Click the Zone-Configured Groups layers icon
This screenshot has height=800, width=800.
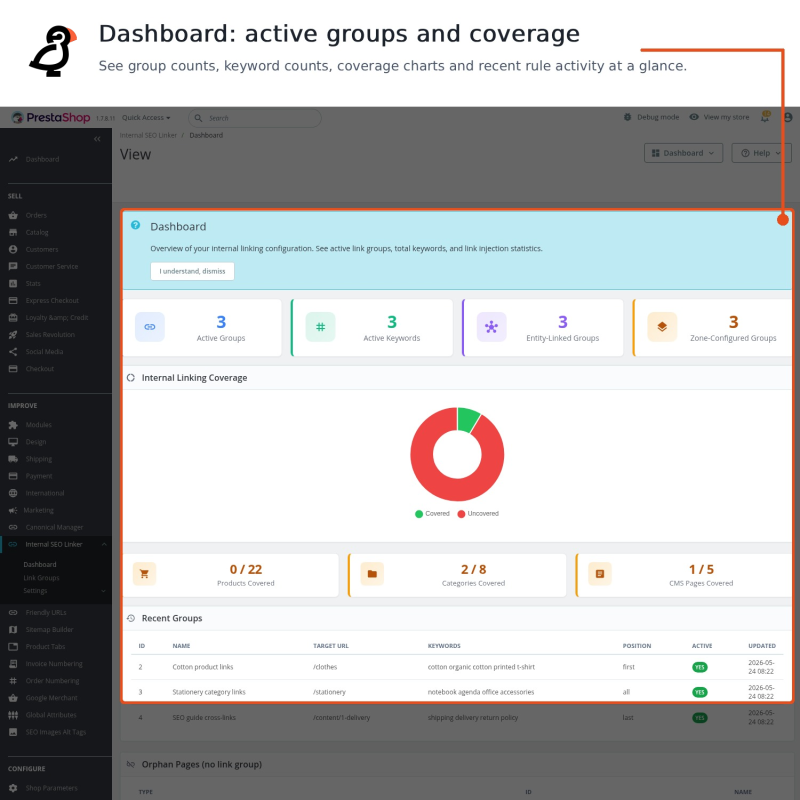pyautogui.click(x=662, y=327)
